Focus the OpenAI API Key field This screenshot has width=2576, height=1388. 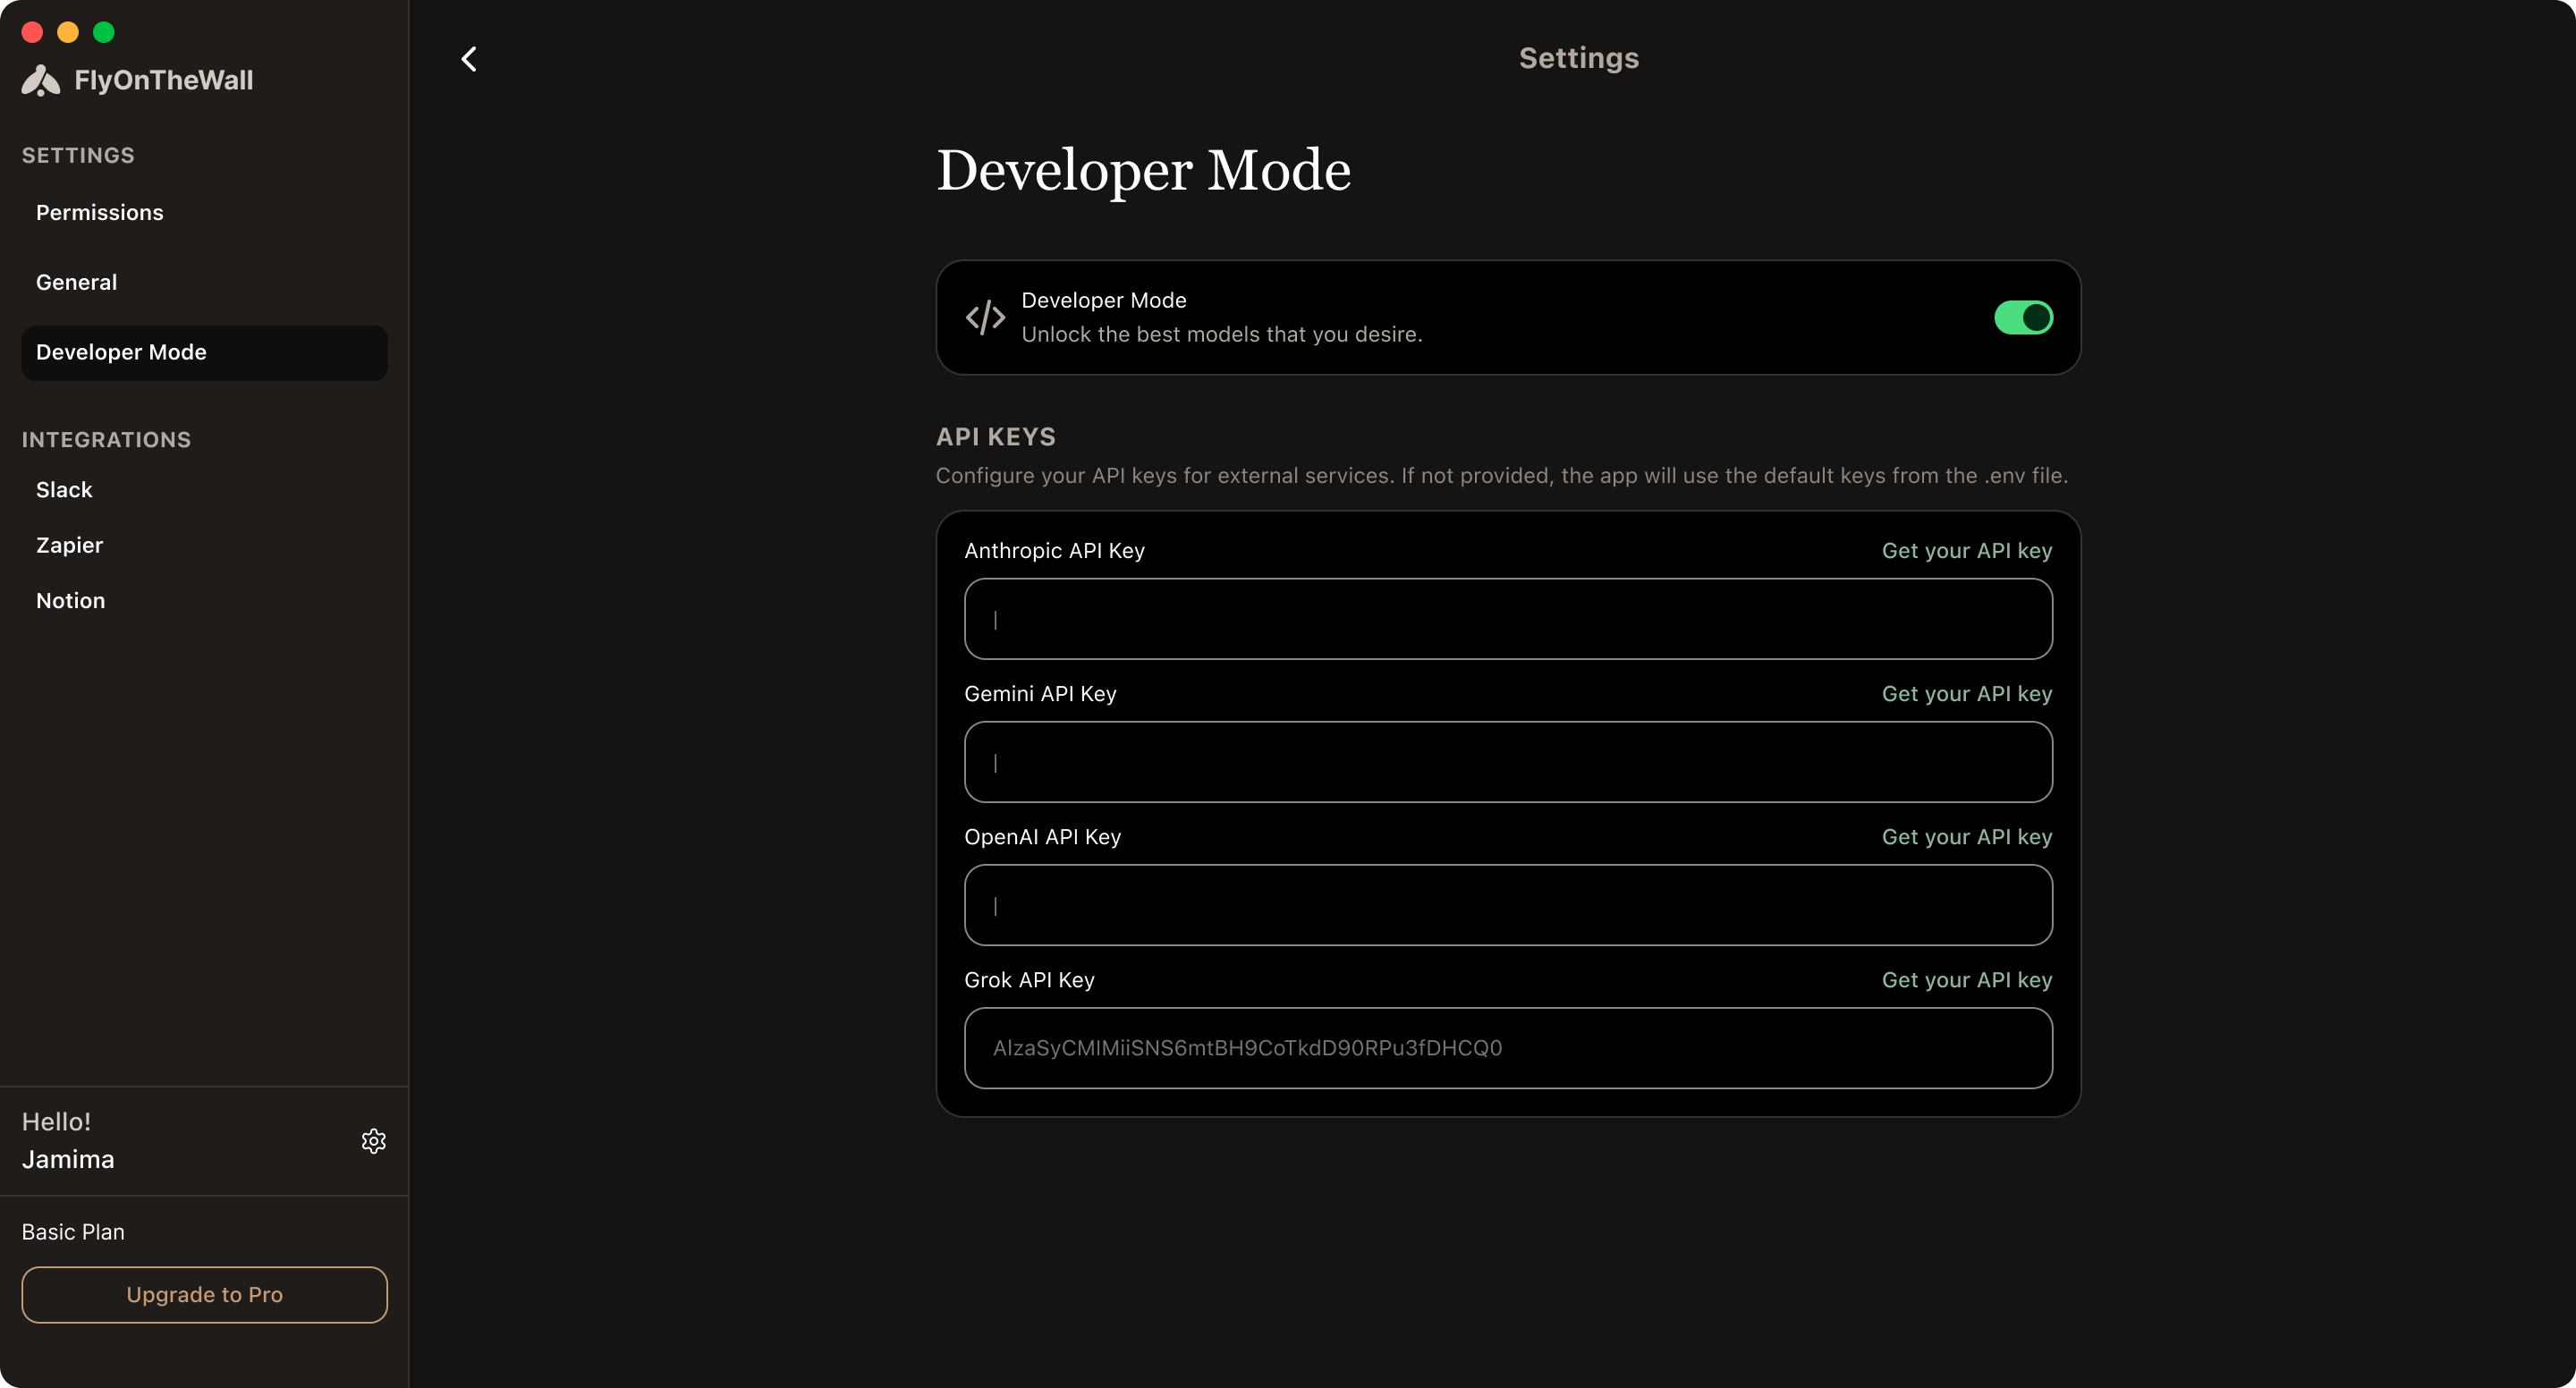coord(1508,905)
